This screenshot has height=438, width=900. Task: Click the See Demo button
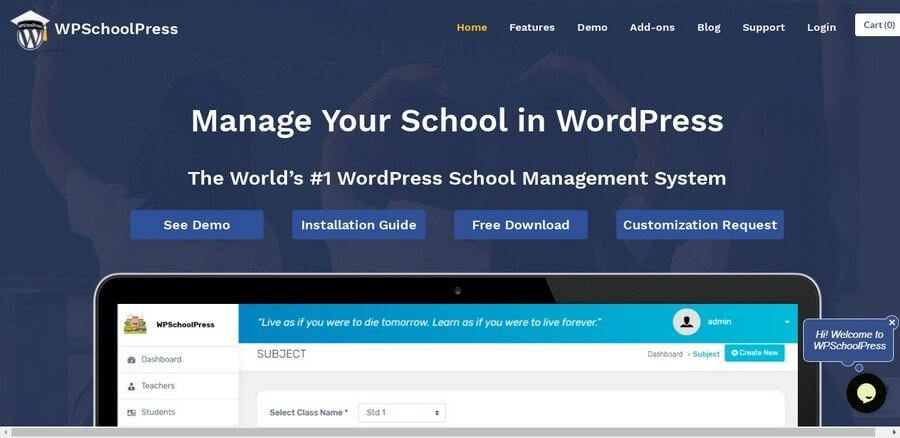(197, 225)
